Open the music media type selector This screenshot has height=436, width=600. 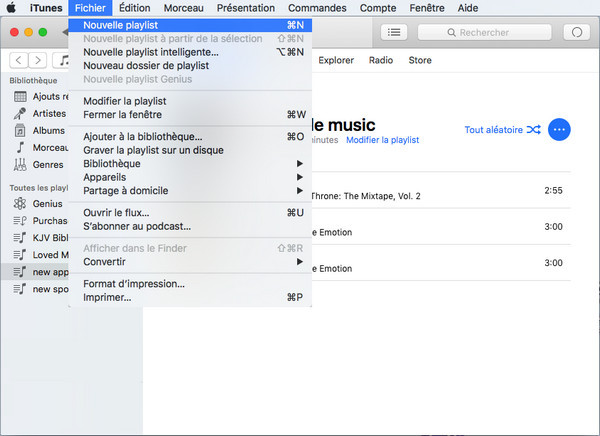coord(61,60)
